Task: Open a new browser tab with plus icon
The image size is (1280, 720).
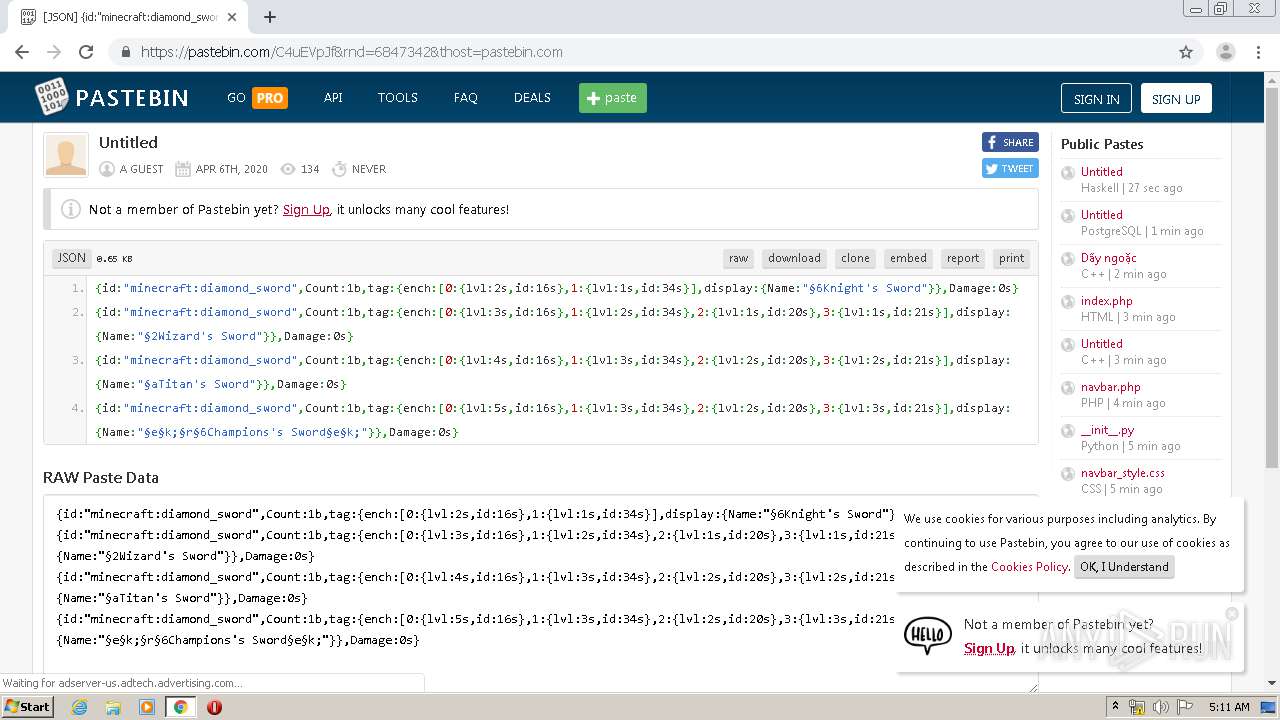Action: click(270, 17)
